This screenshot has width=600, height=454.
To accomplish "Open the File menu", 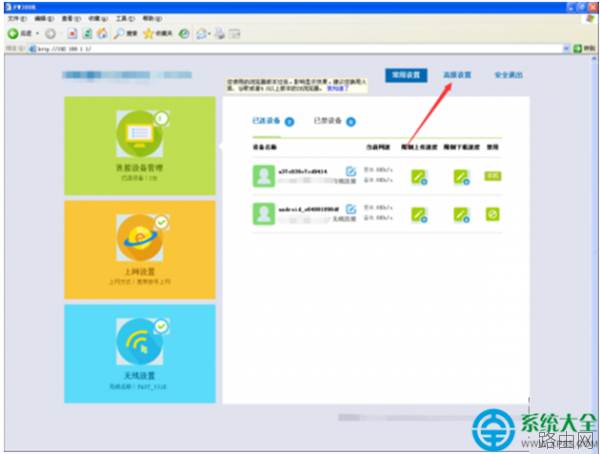I will click(x=17, y=18).
